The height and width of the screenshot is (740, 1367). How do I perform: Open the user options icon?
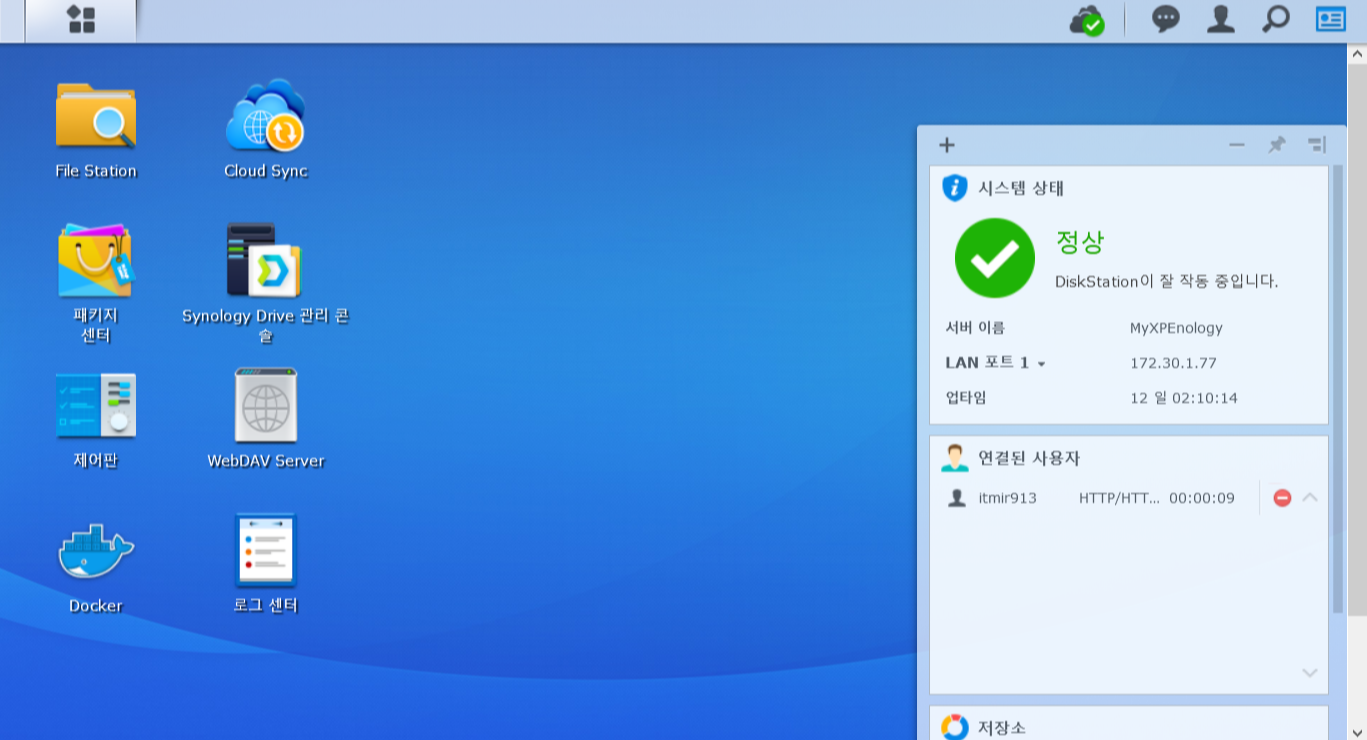pos(1220,19)
